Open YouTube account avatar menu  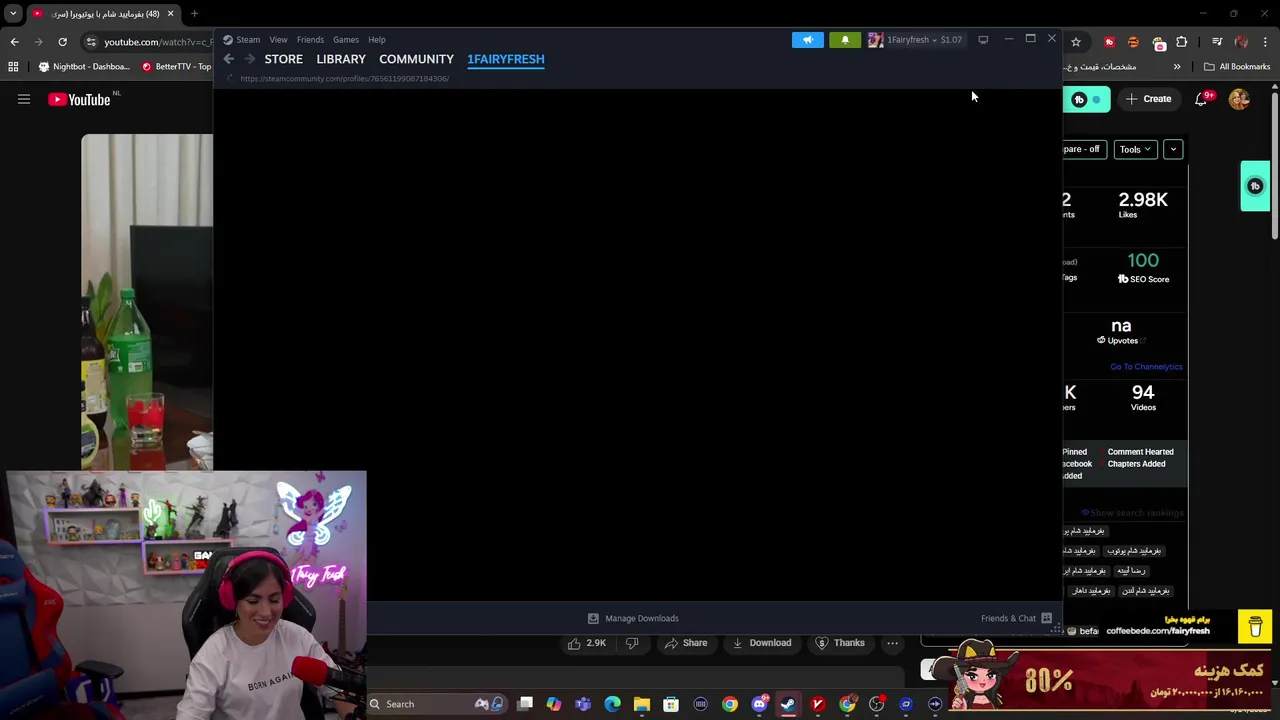click(x=1239, y=99)
